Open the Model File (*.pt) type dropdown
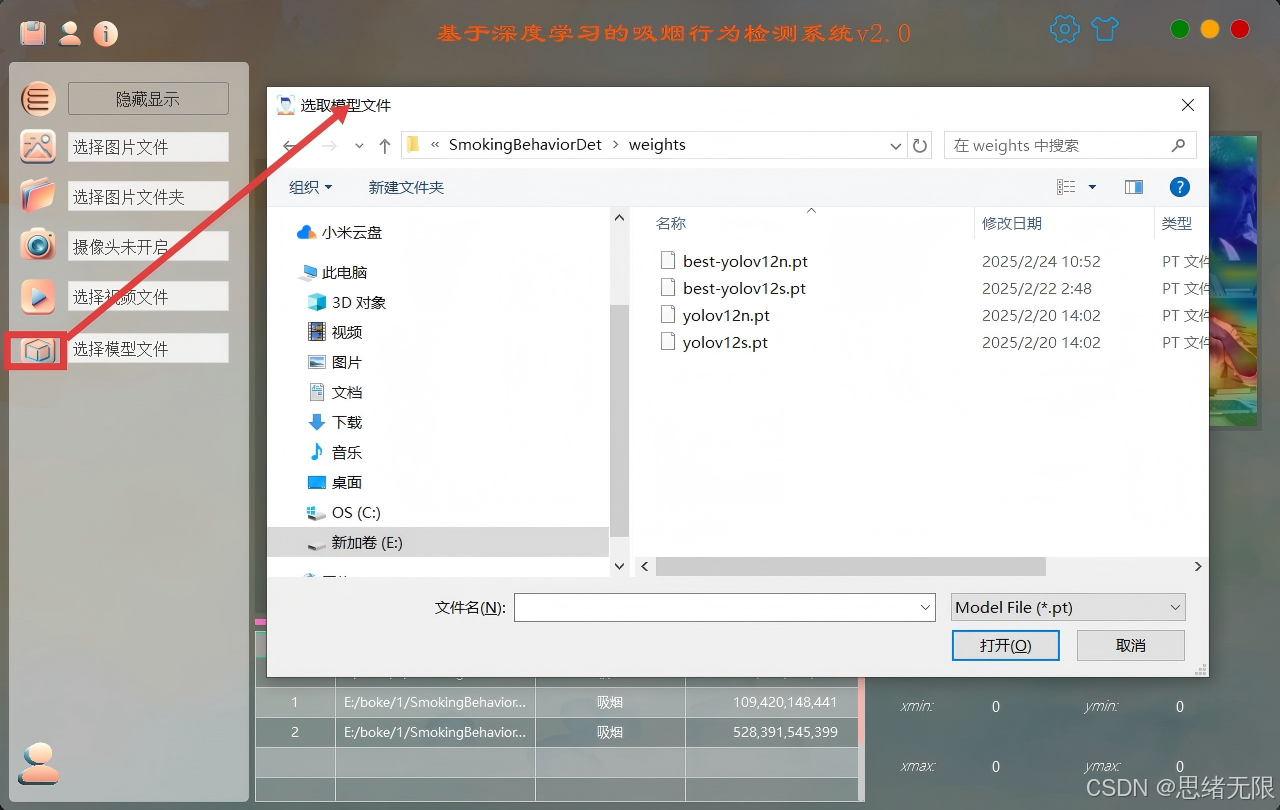 tap(1068, 607)
